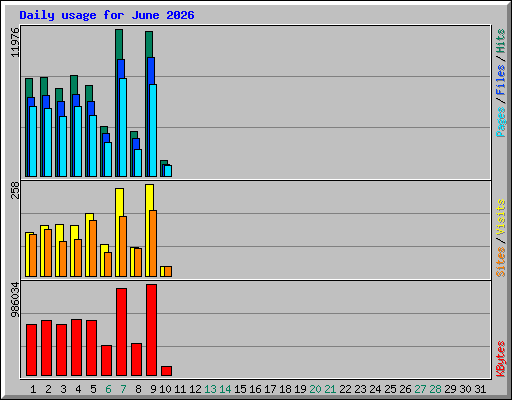Click the 'KBytes' legend label
This screenshot has height=400, width=512.
(x=501, y=359)
